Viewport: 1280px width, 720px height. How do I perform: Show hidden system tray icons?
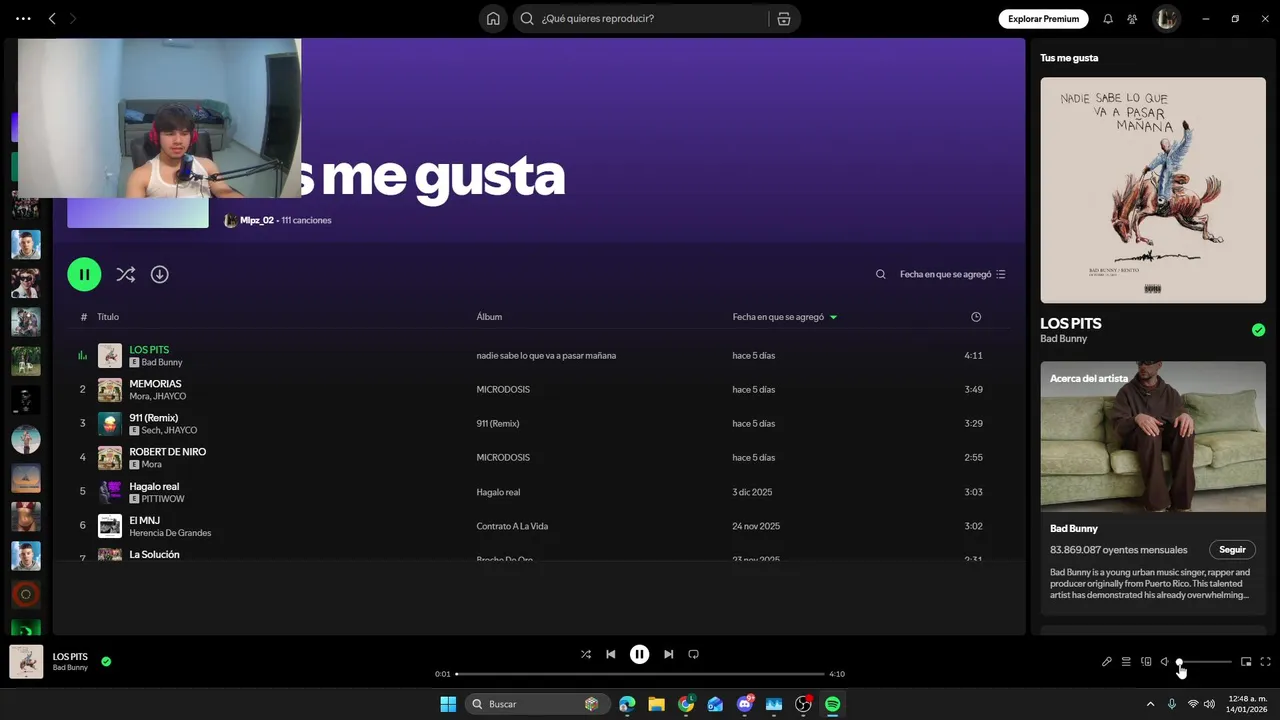pyautogui.click(x=1150, y=704)
